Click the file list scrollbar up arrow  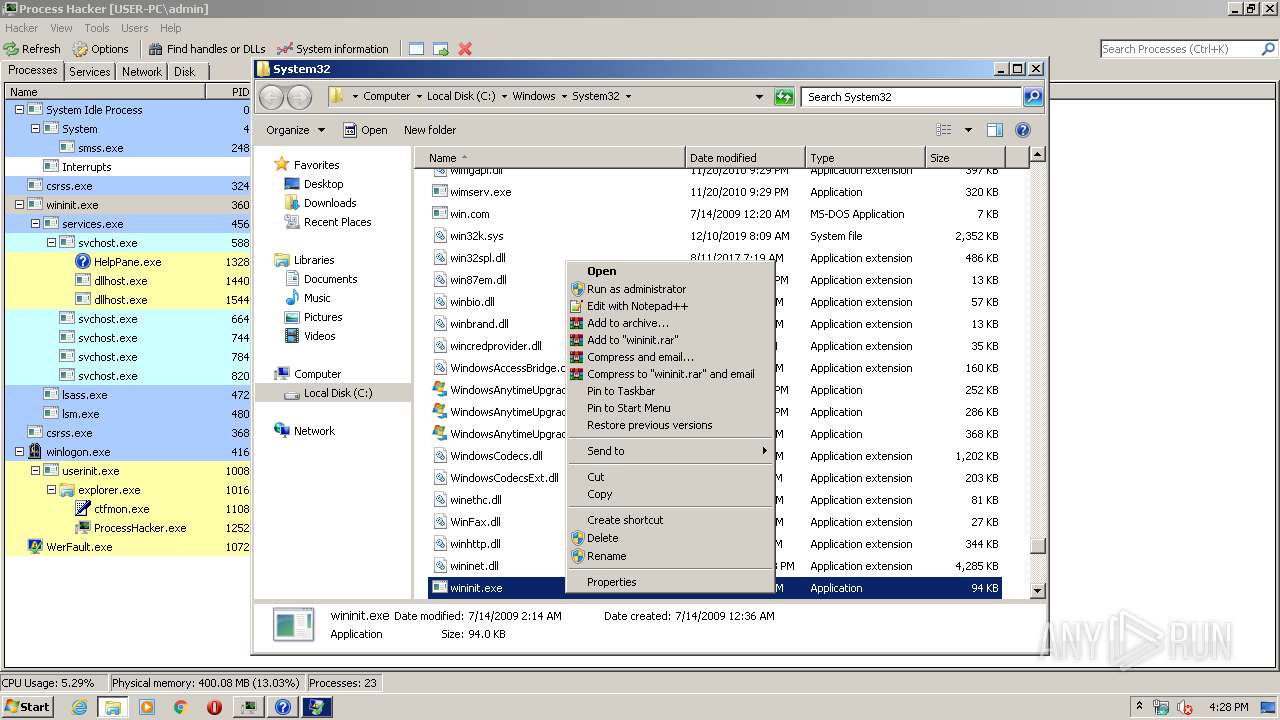coord(1037,155)
